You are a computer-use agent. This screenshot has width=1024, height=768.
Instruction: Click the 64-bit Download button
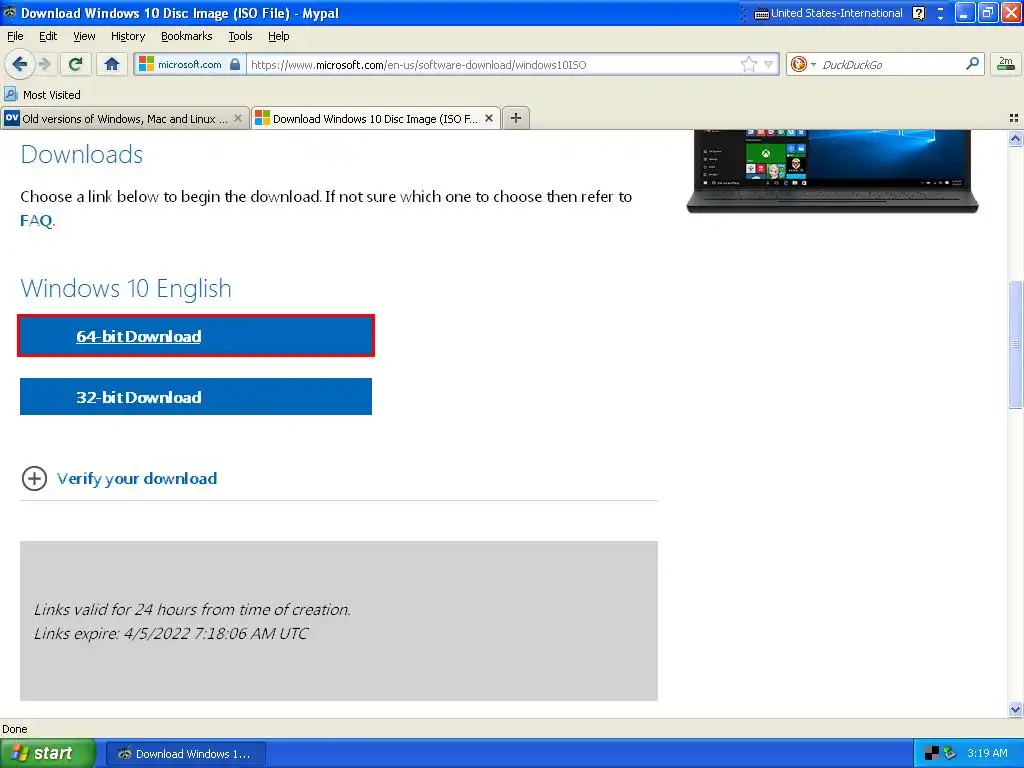[x=196, y=336]
